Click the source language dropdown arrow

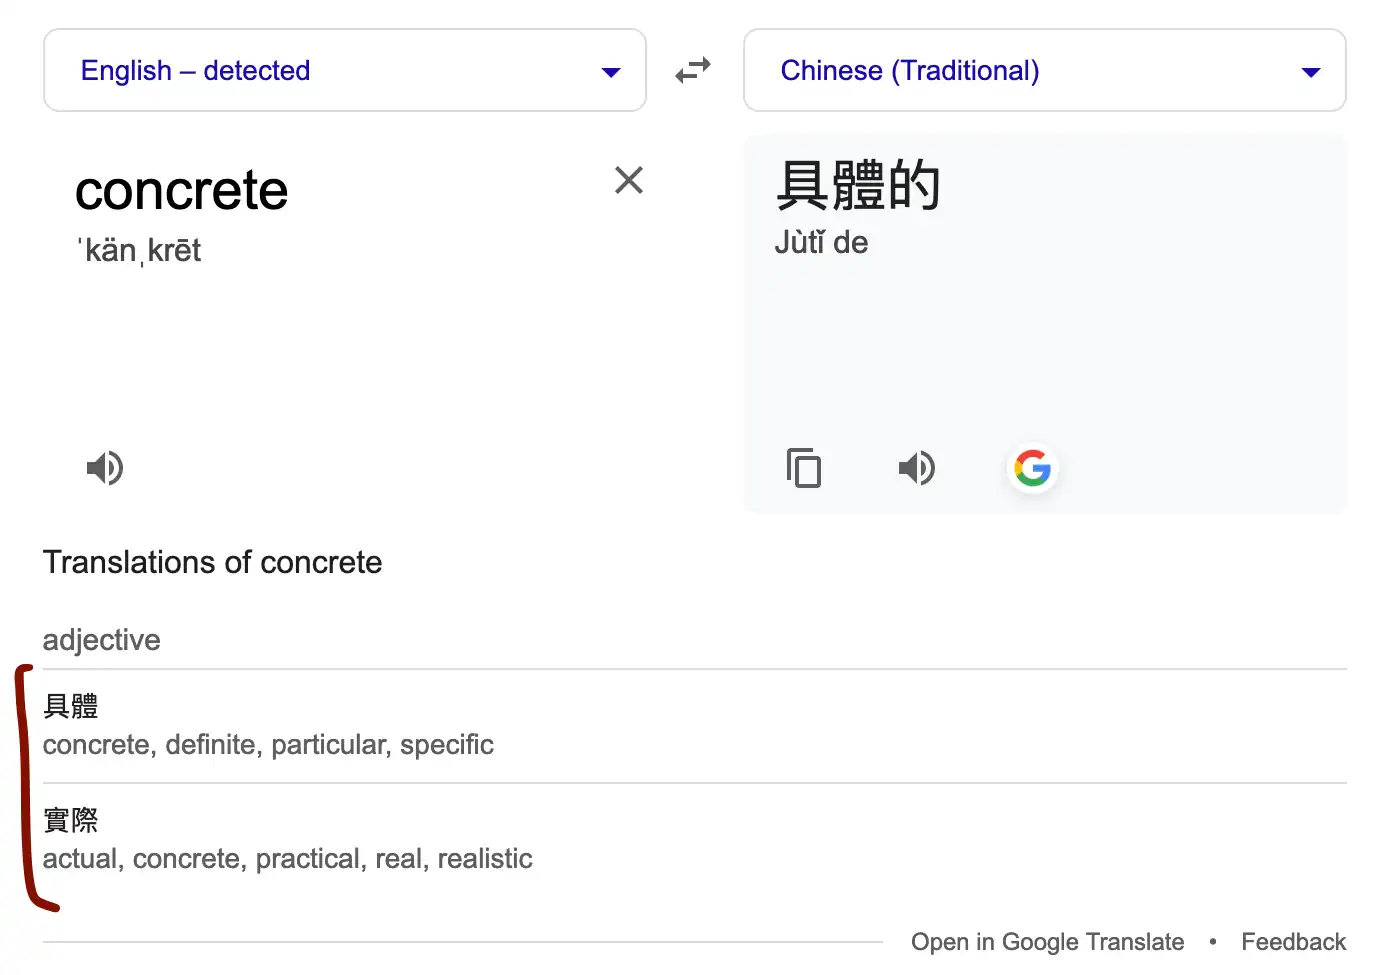point(611,72)
